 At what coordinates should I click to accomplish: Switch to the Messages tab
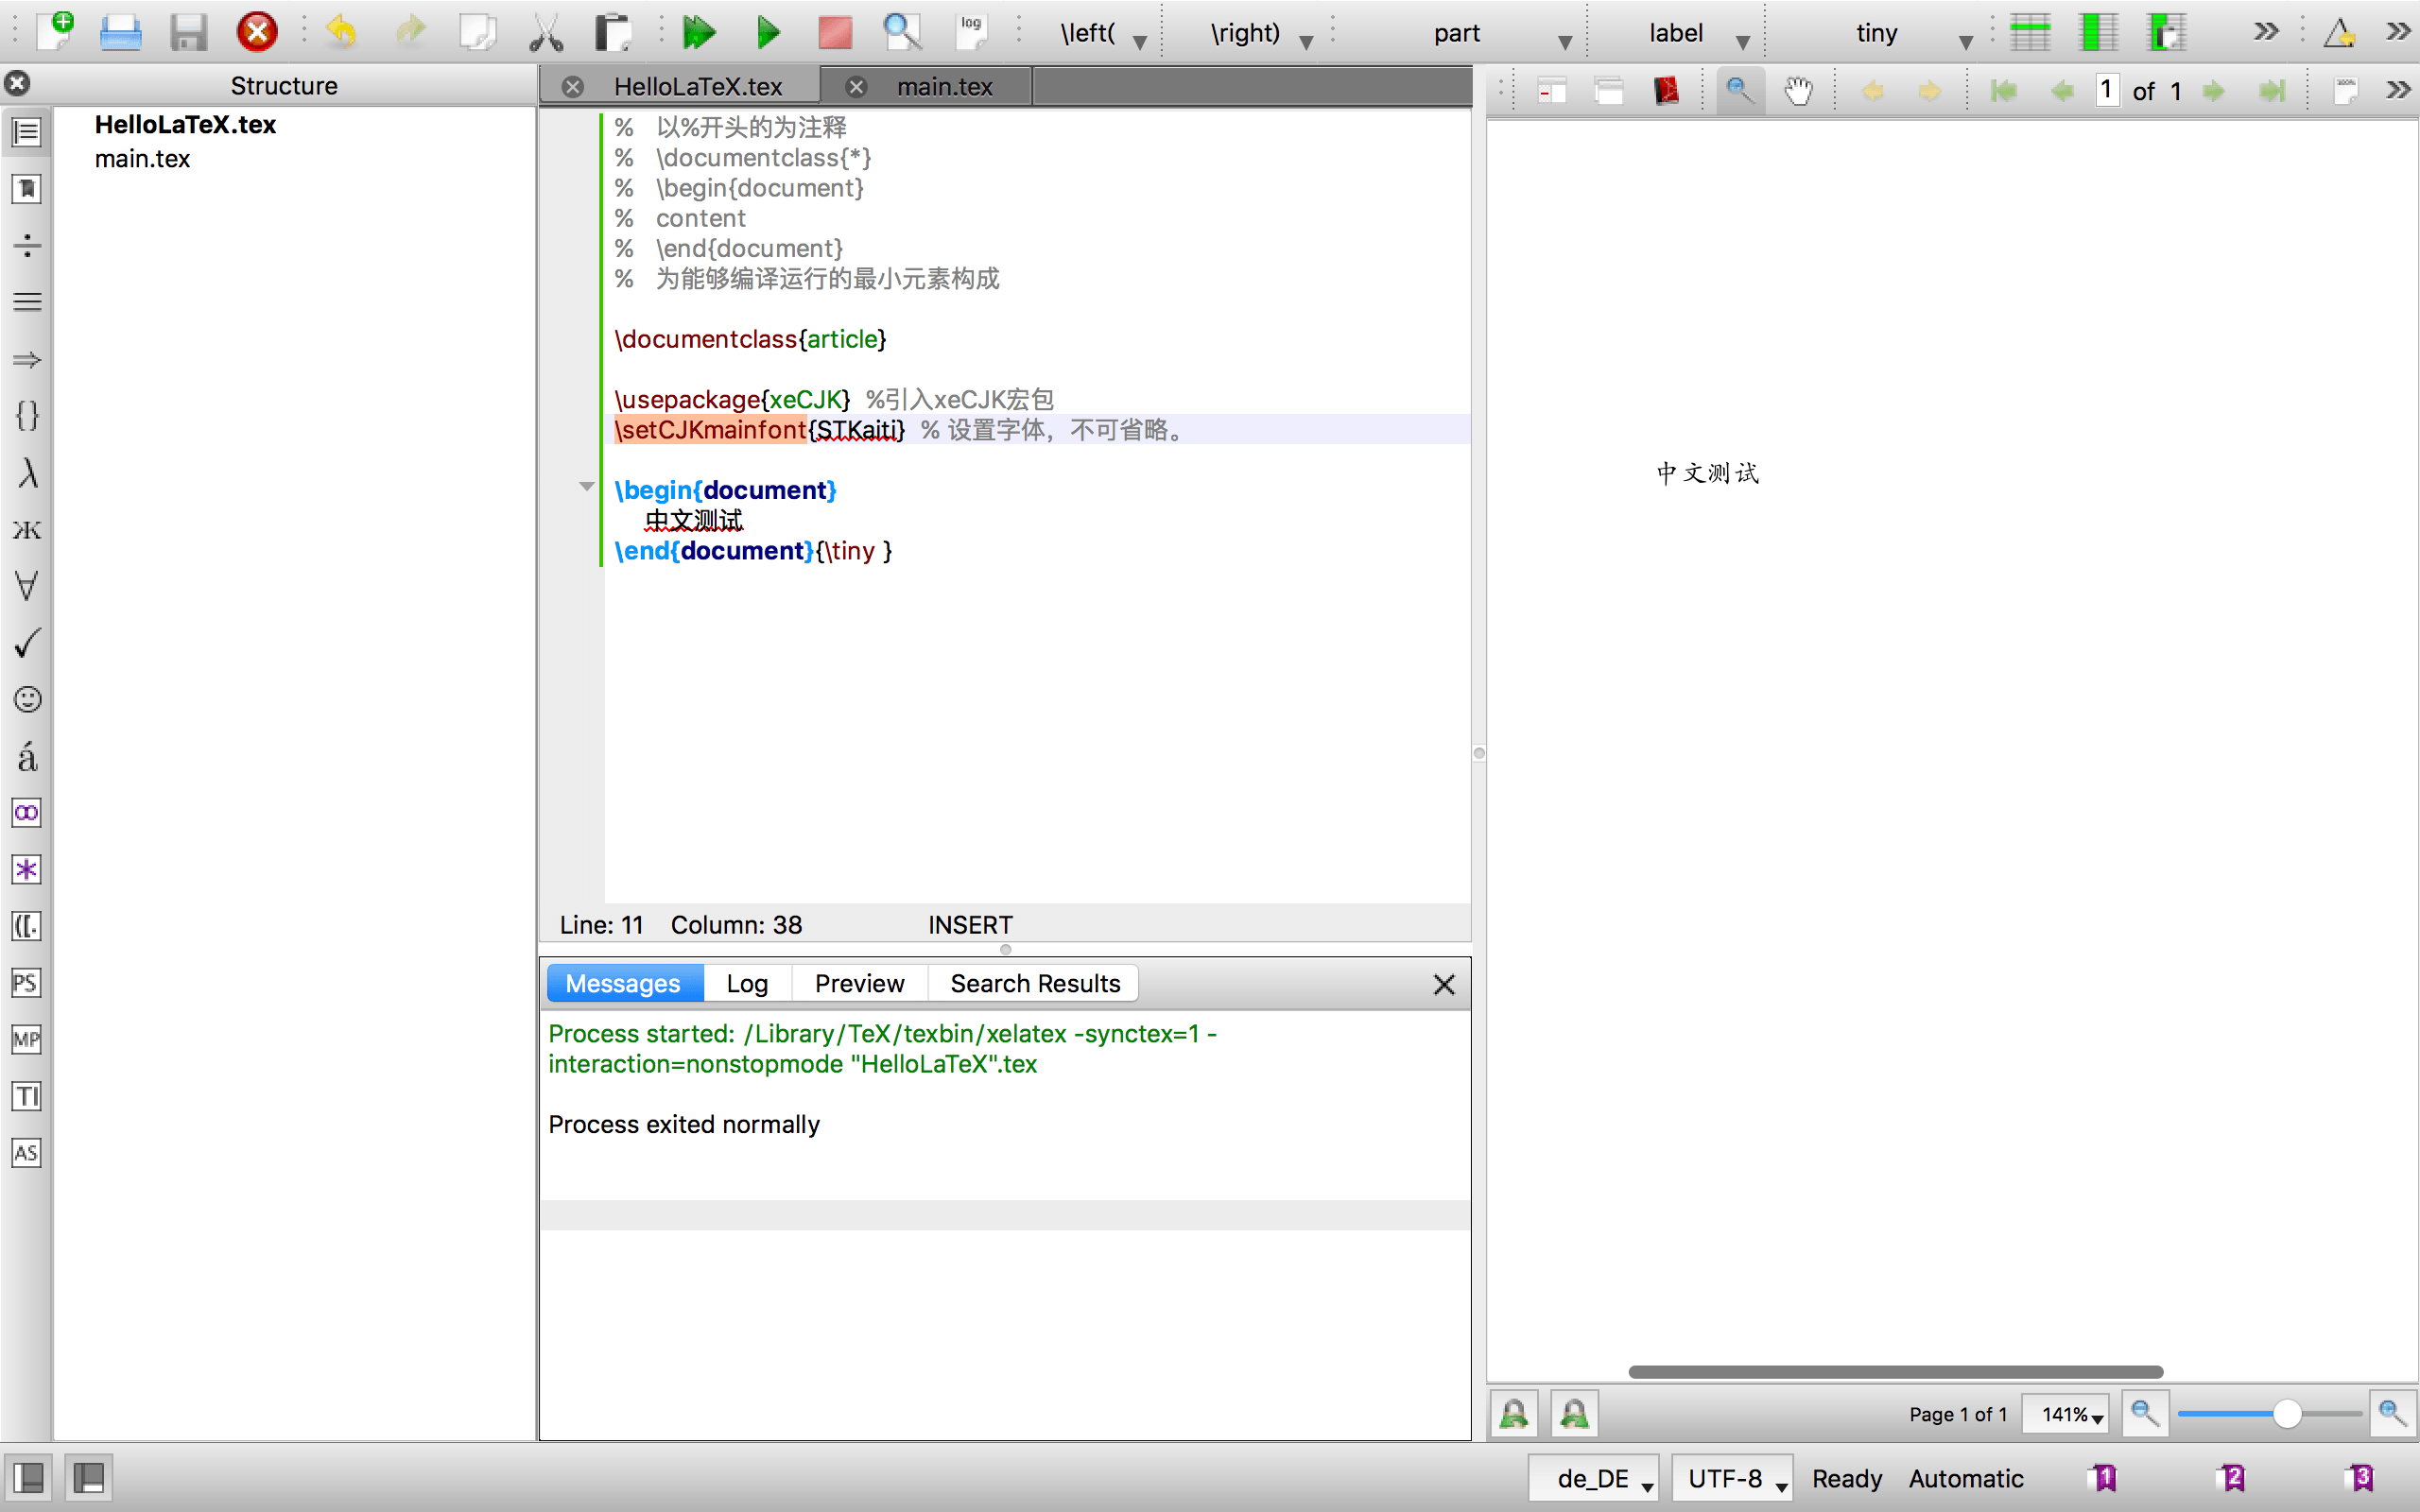tap(623, 984)
